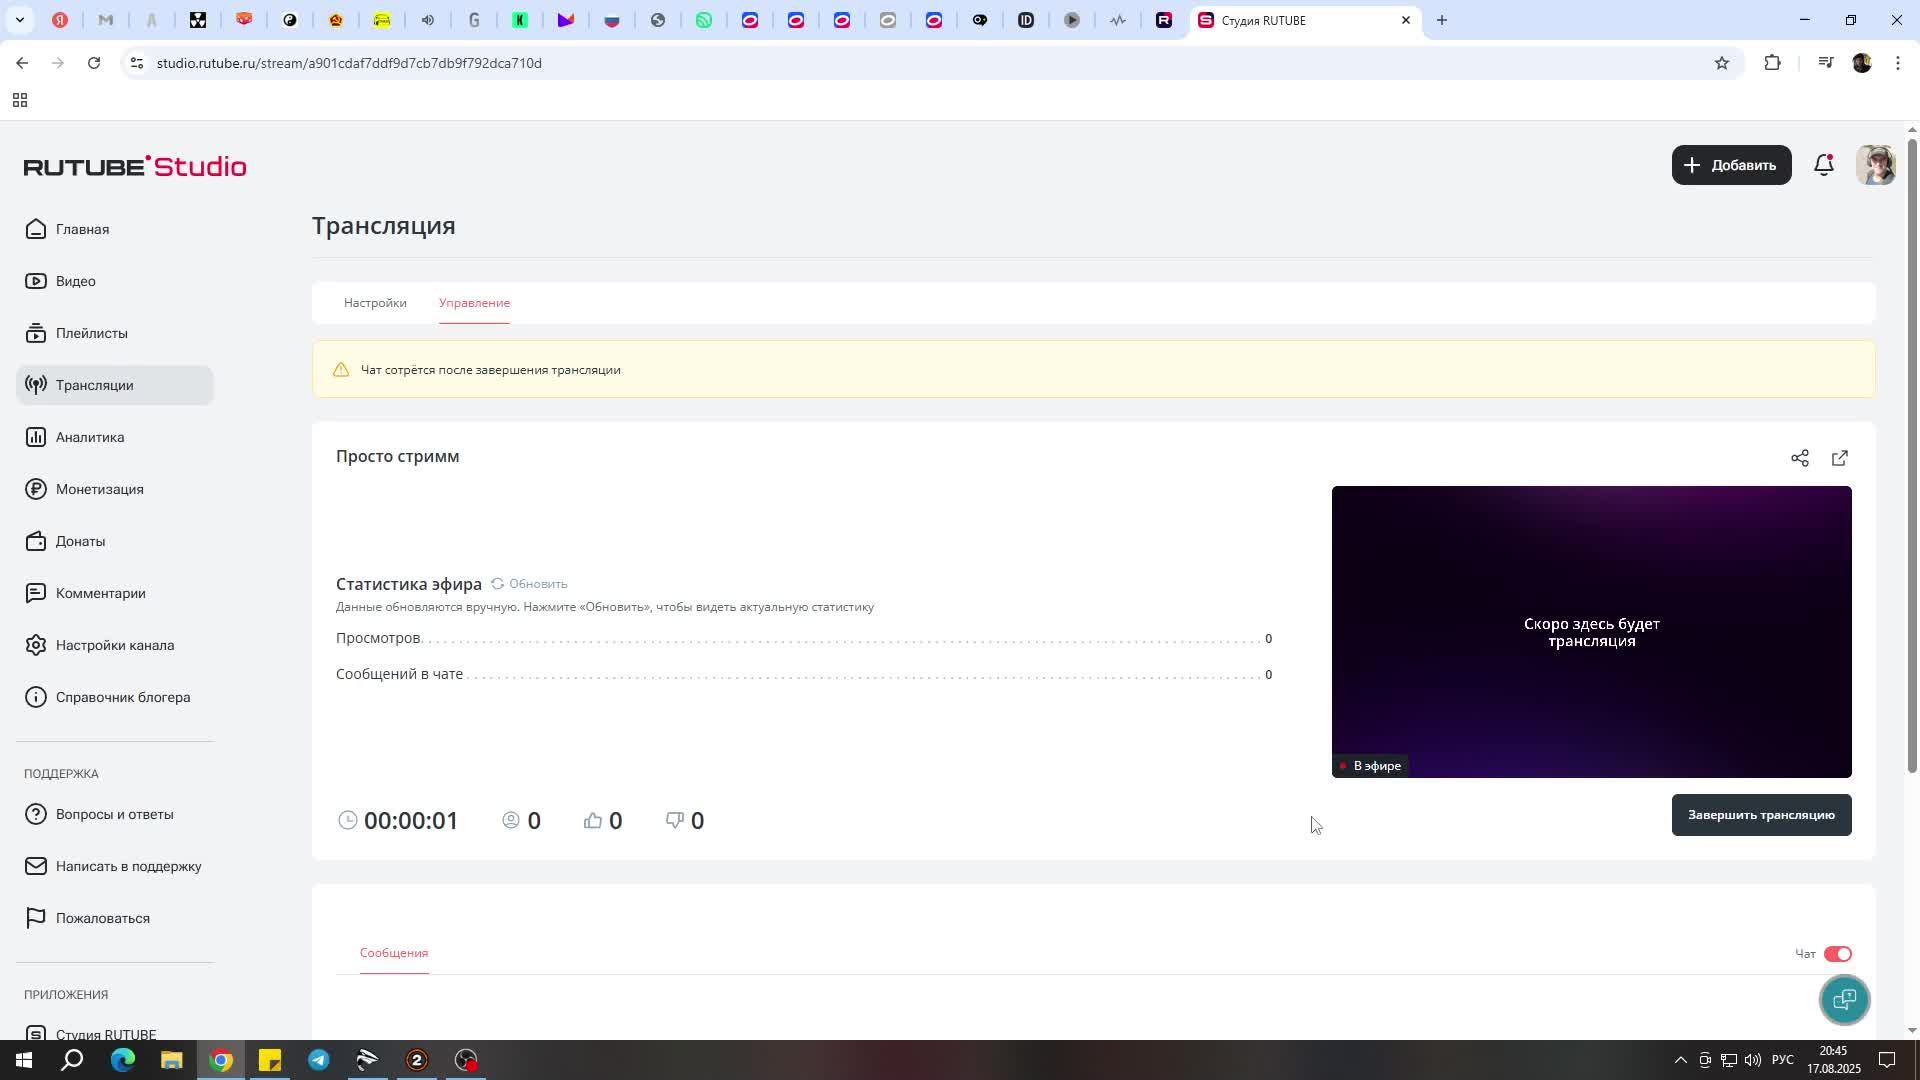1920x1080 pixels.
Task: Disable the Чат toggle
Action: tap(1837, 954)
